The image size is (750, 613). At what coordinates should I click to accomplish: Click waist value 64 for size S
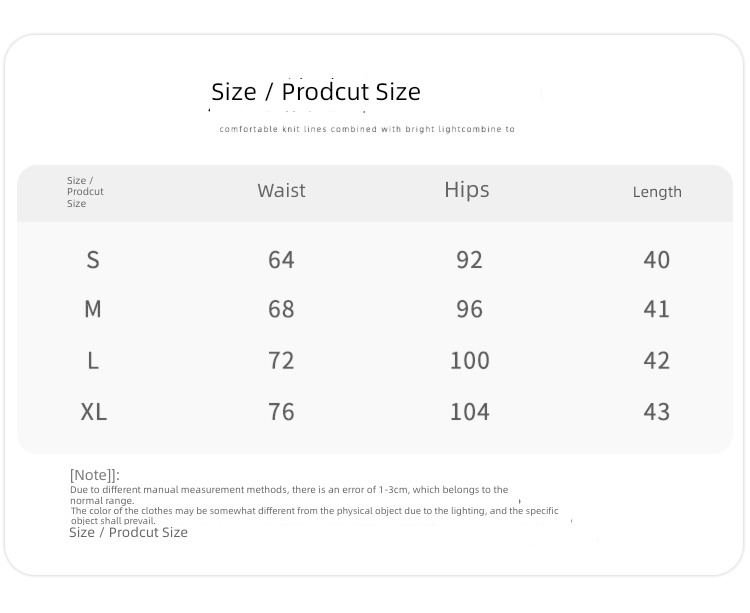[x=281, y=260]
